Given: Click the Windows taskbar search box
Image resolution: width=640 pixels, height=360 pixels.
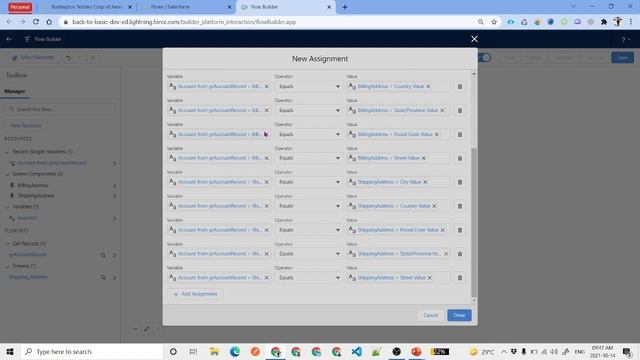Looking at the screenshot, I should pos(92,351).
